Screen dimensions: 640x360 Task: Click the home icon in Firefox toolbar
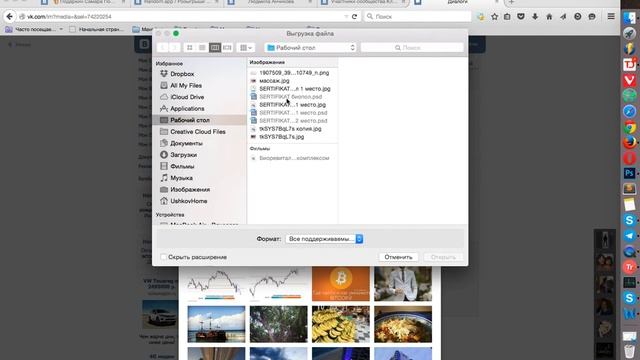coord(549,17)
